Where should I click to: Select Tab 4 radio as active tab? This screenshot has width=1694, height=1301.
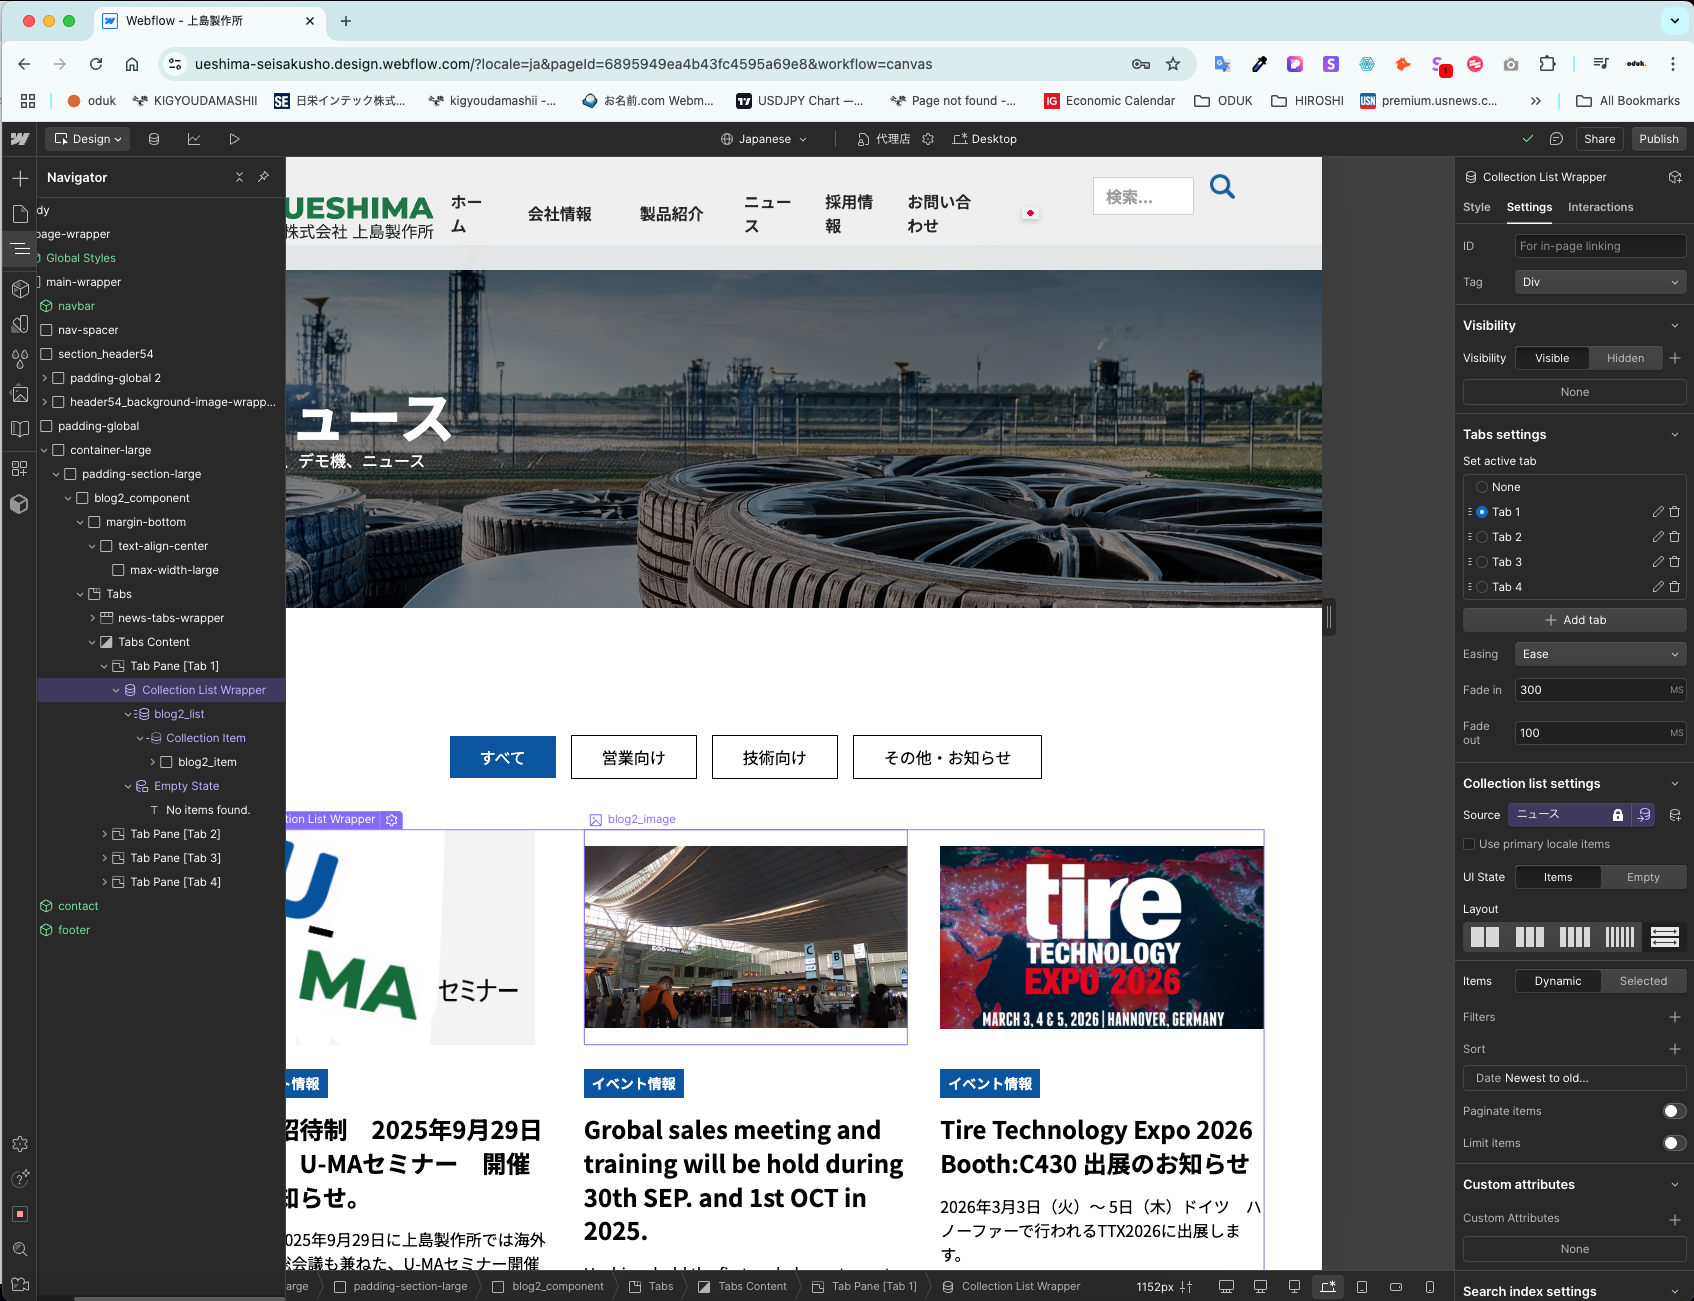[x=1482, y=587]
